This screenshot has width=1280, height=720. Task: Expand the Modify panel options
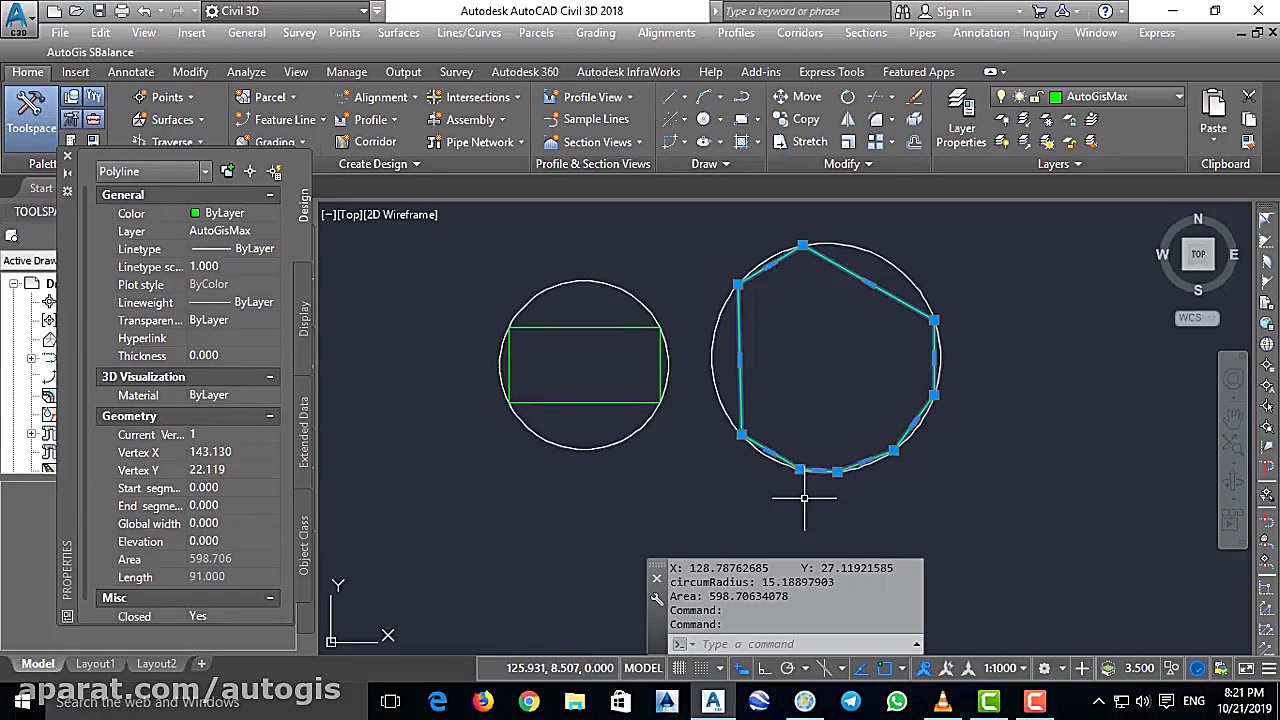(848, 164)
